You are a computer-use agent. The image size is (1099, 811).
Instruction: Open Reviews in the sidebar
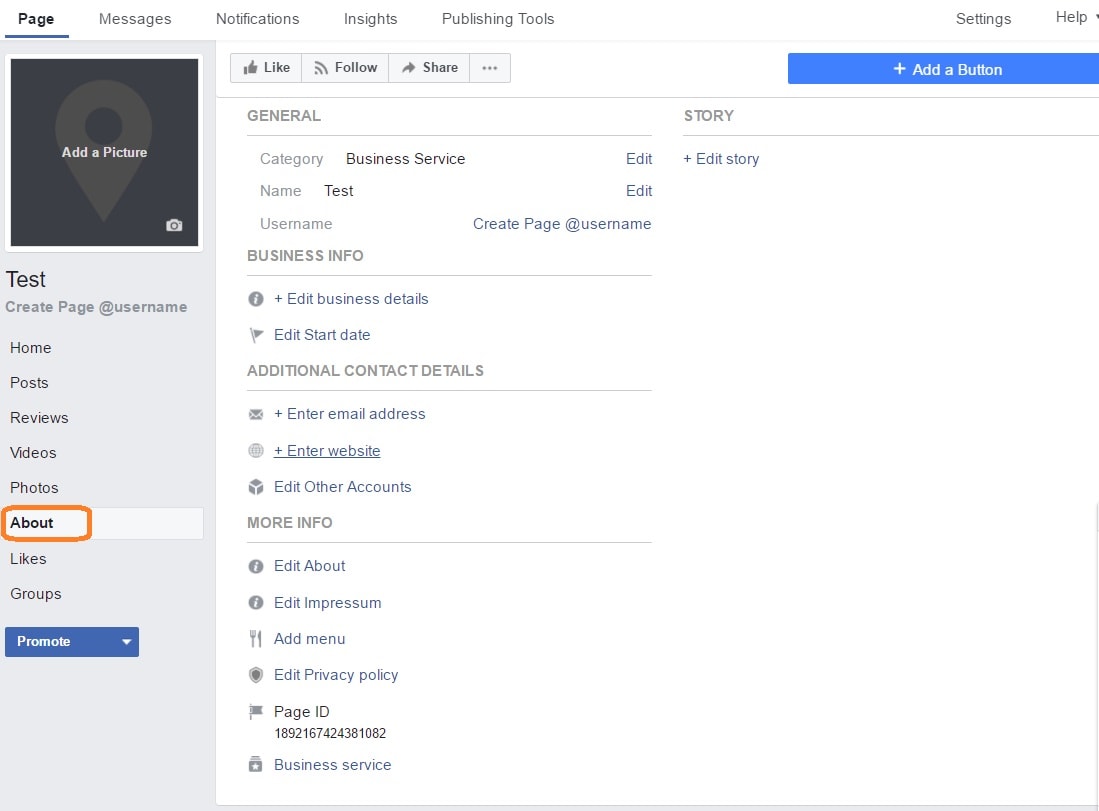[39, 418]
